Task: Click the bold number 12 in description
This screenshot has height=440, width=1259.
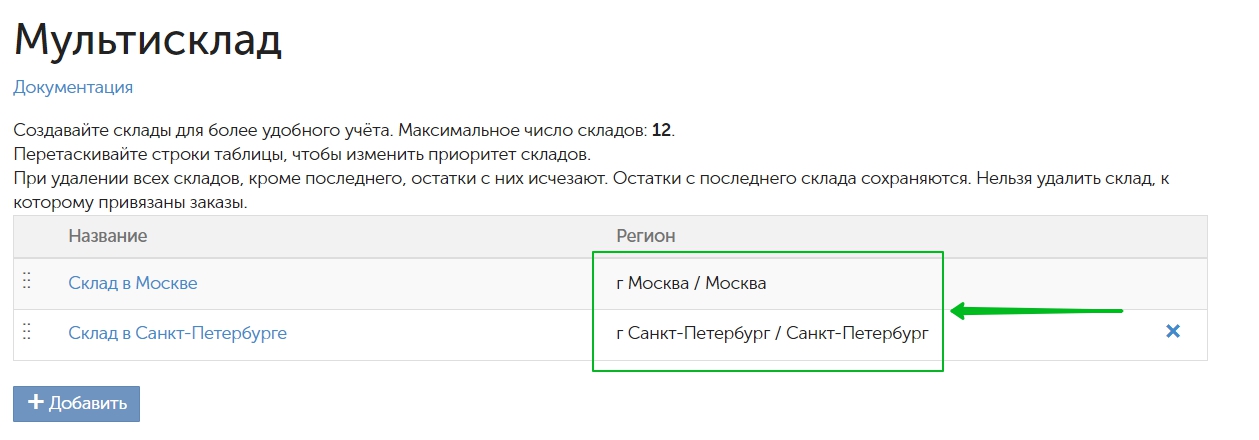Action: pos(661,131)
